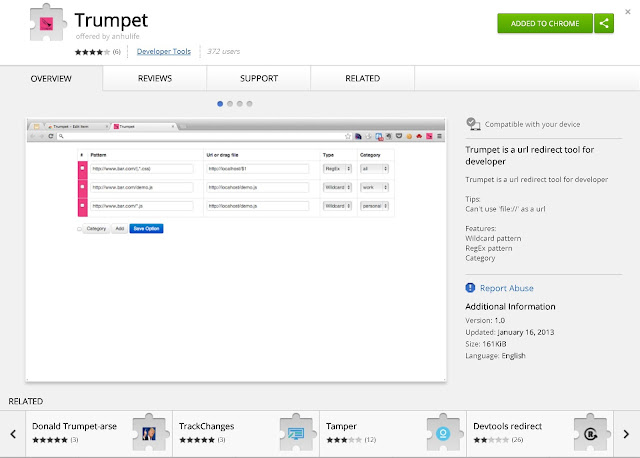This screenshot has width=640, height=458.
Task: Click the 'Size: 161KiB' text
Action: 486,344
